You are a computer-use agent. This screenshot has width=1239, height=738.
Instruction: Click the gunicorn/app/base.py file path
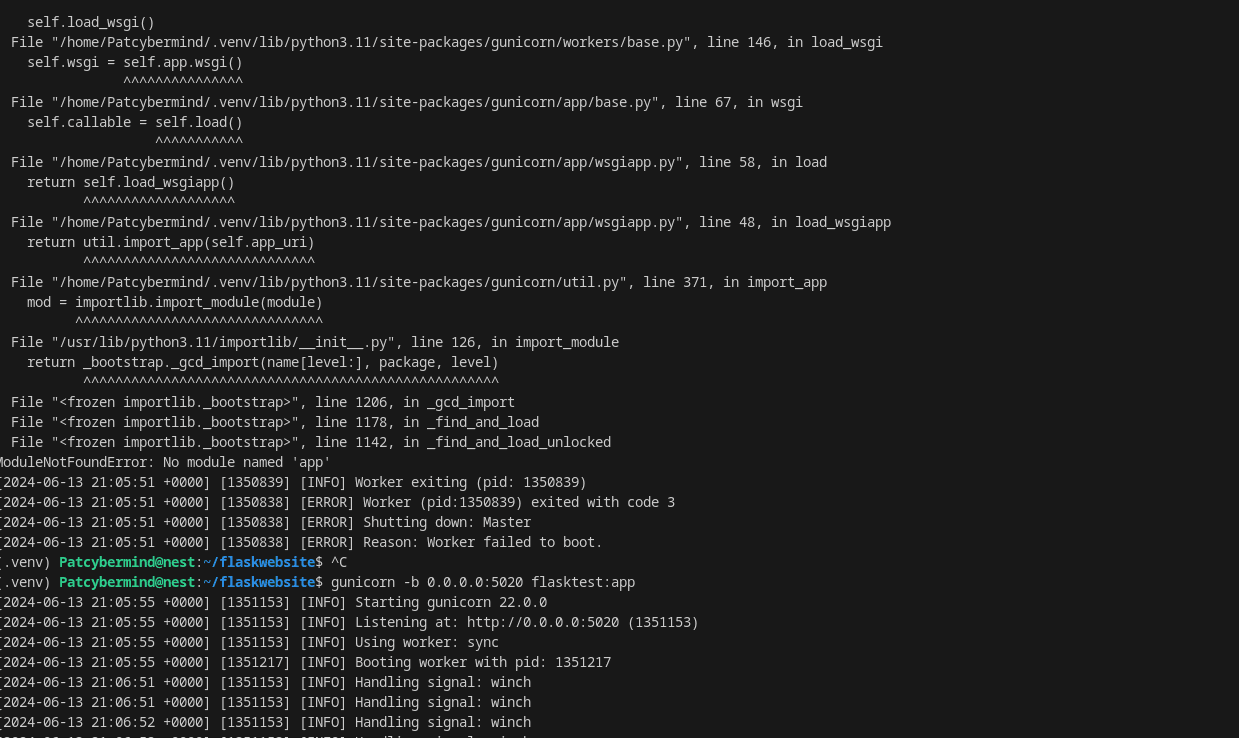click(355, 102)
